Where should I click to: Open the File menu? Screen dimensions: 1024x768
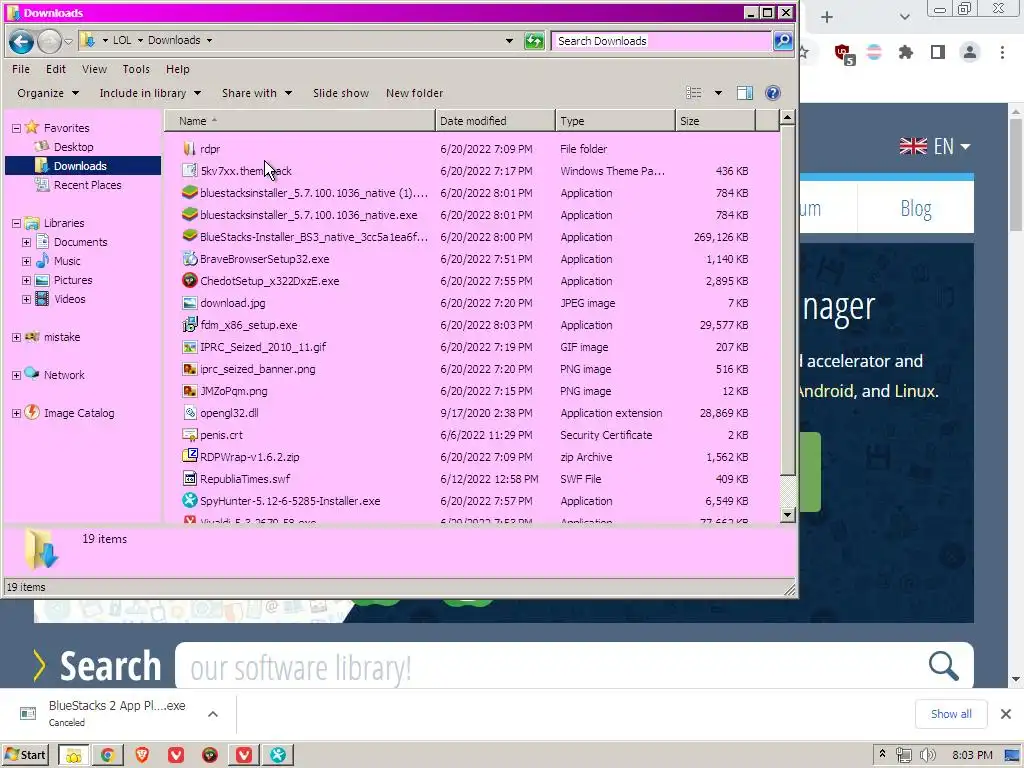click(x=21, y=69)
